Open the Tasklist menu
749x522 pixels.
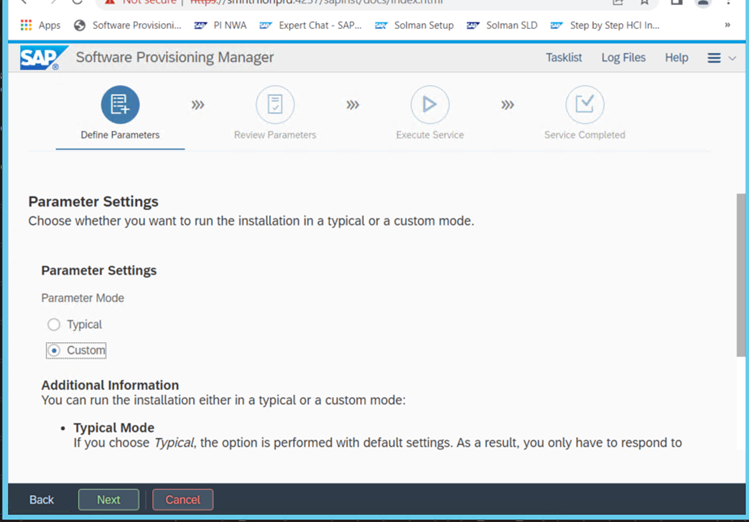(x=564, y=58)
